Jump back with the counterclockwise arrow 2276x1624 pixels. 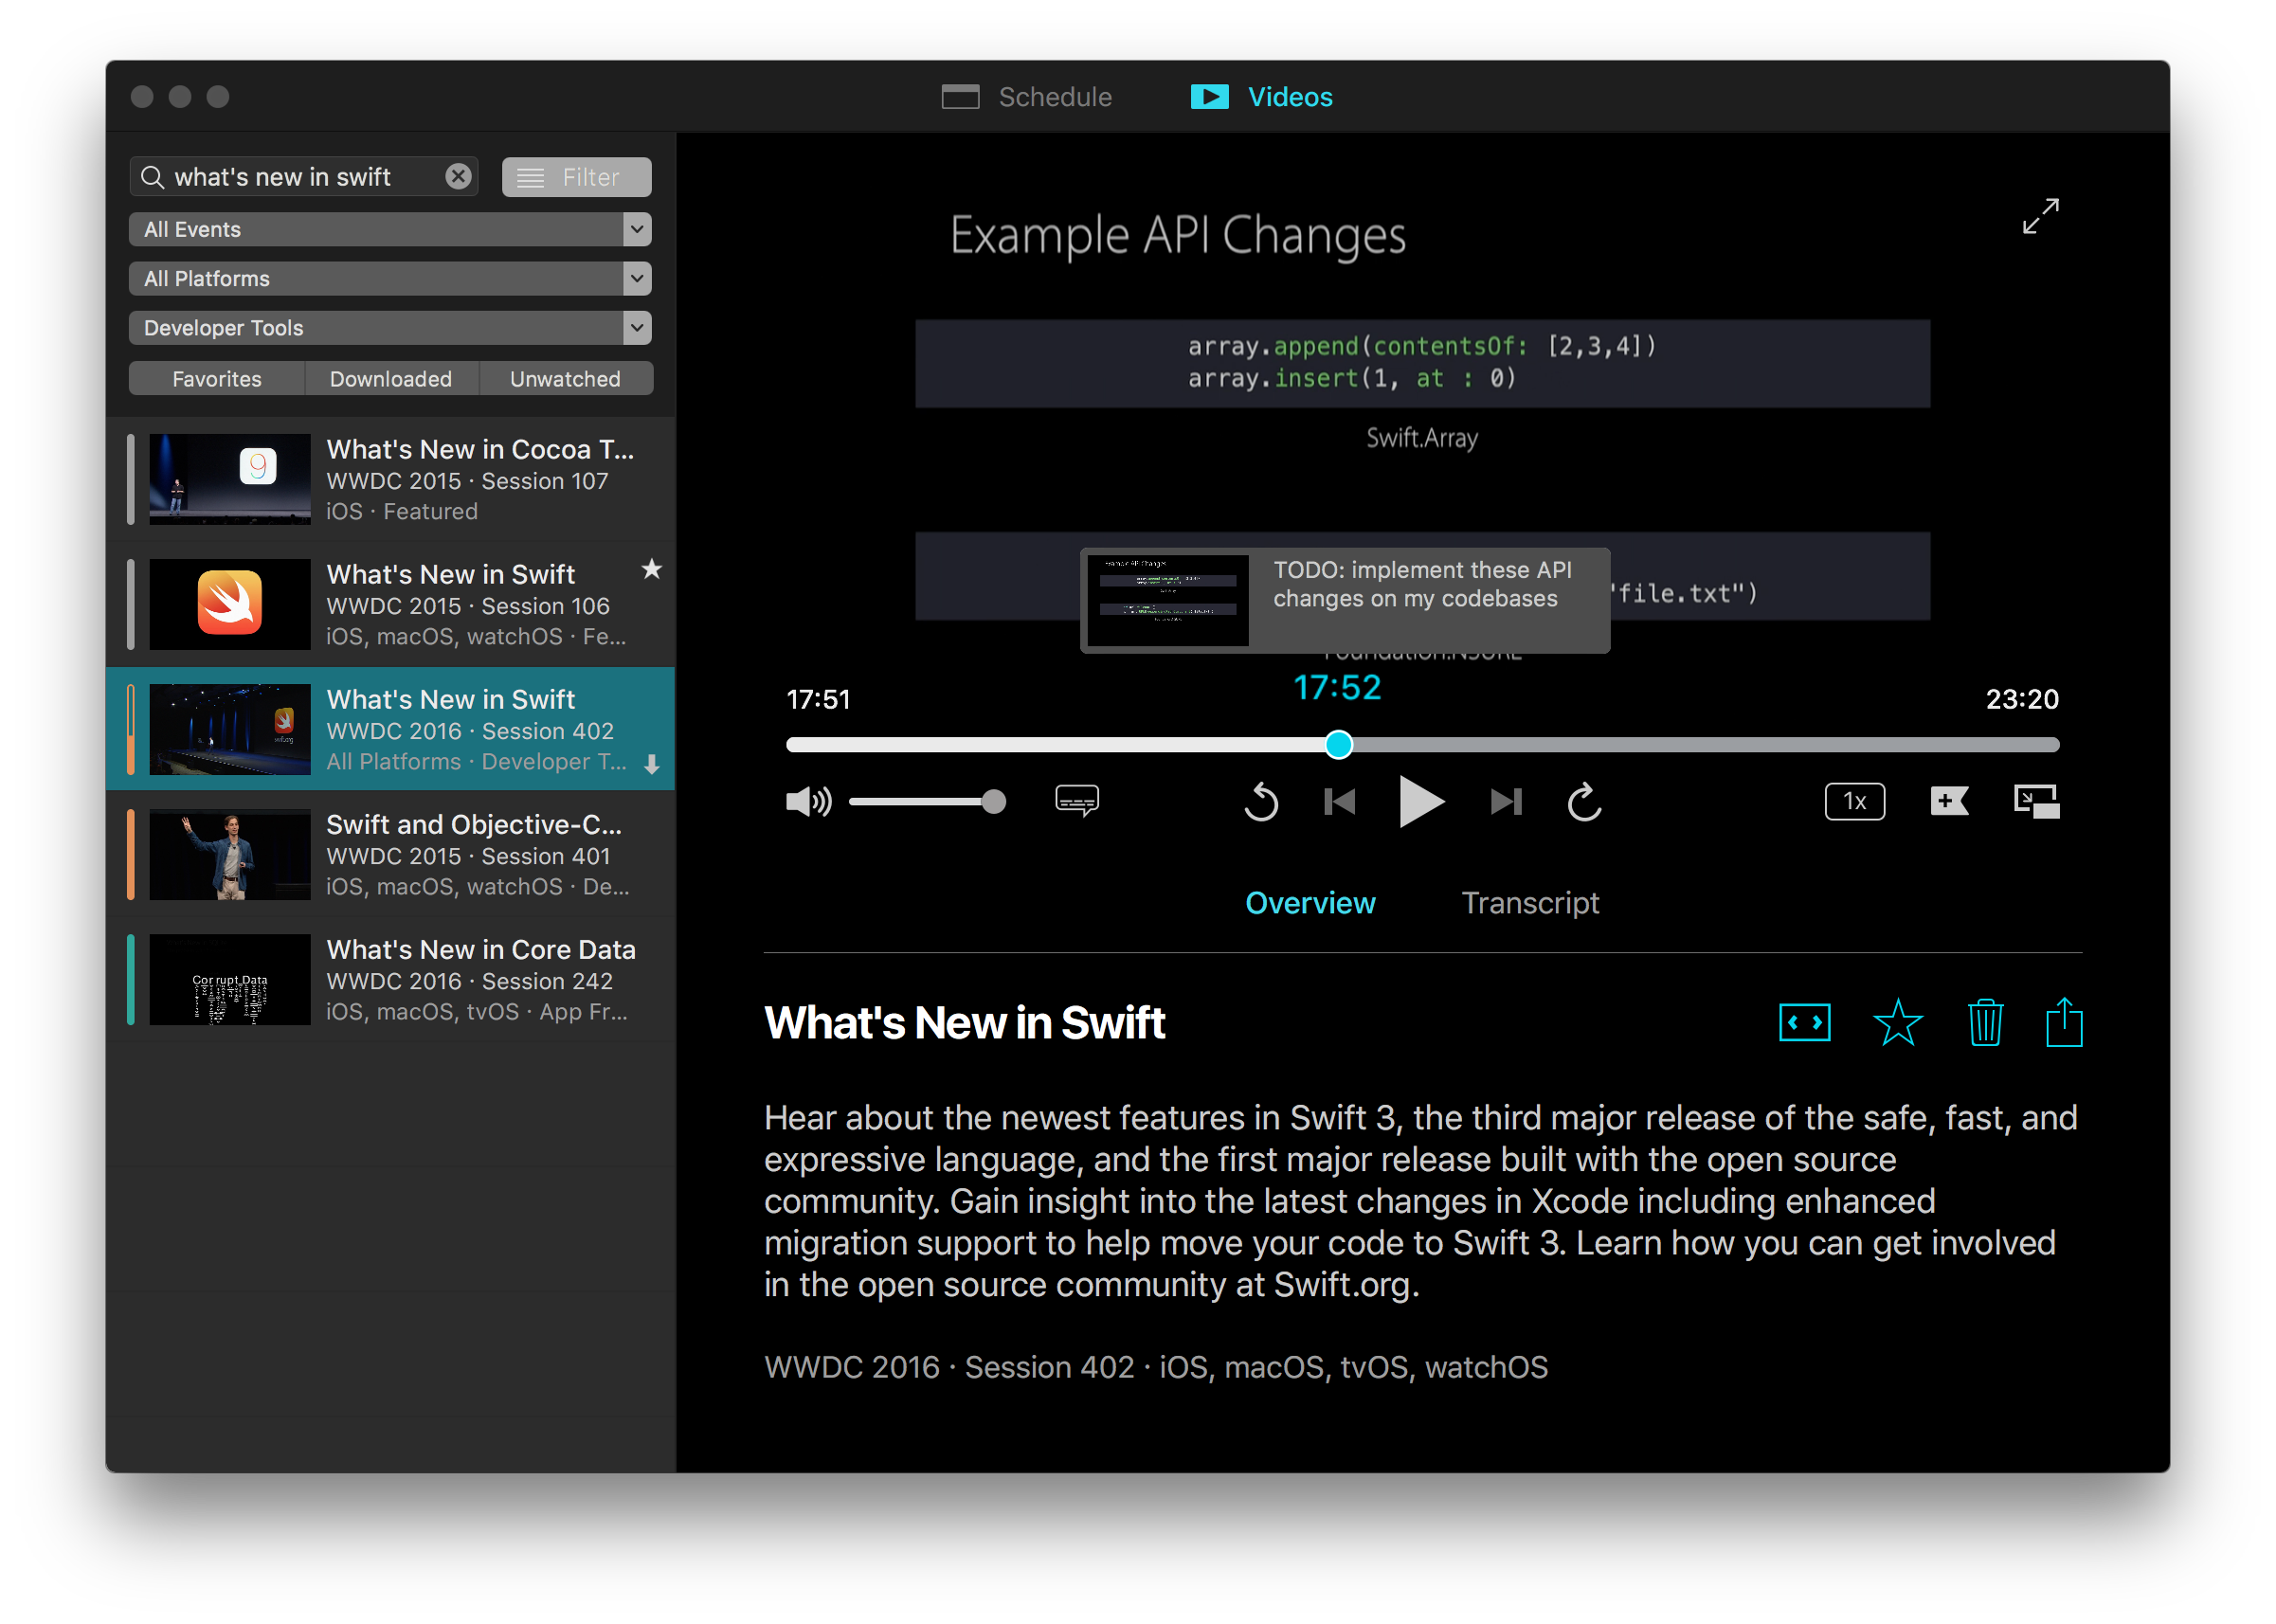(x=1260, y=802)
